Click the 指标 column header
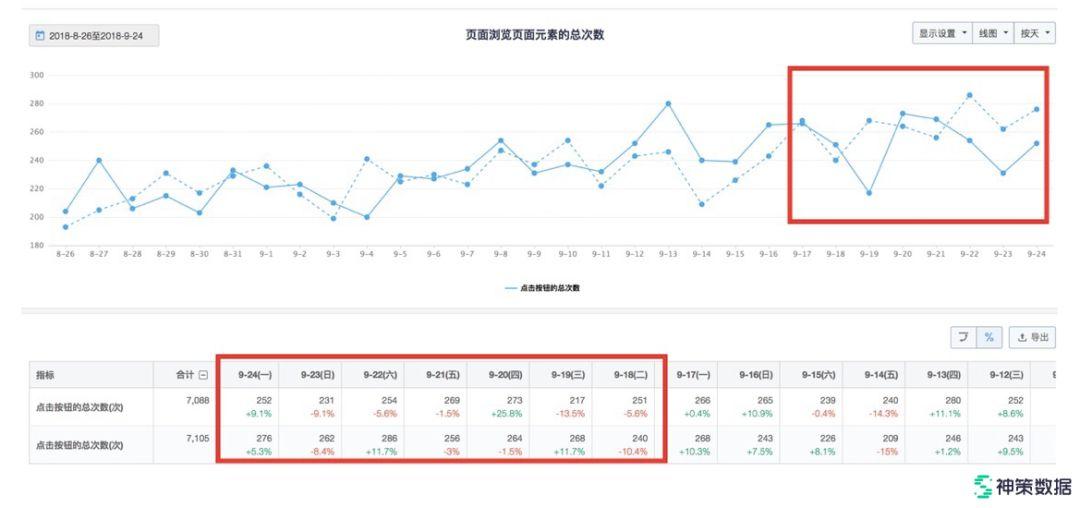 tap(46, 375)
